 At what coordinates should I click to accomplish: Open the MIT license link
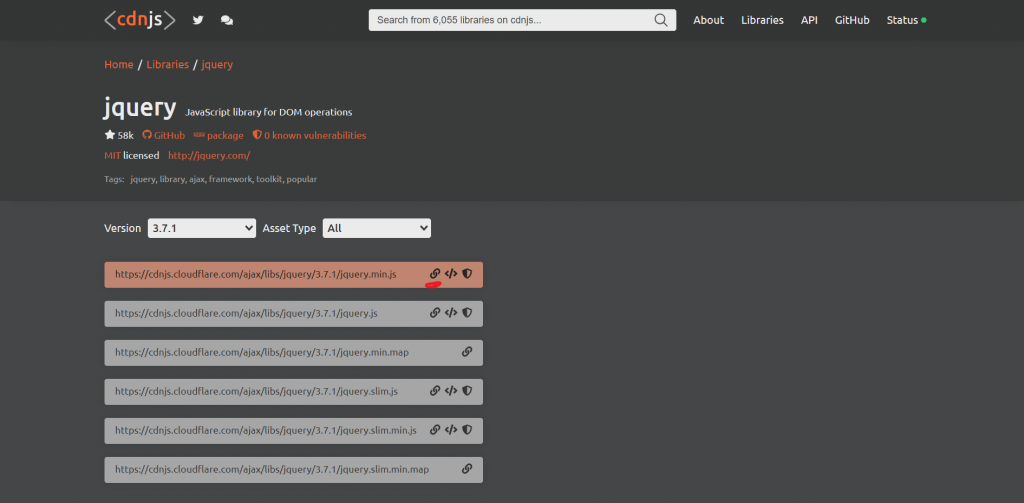[x=112, y=155]
